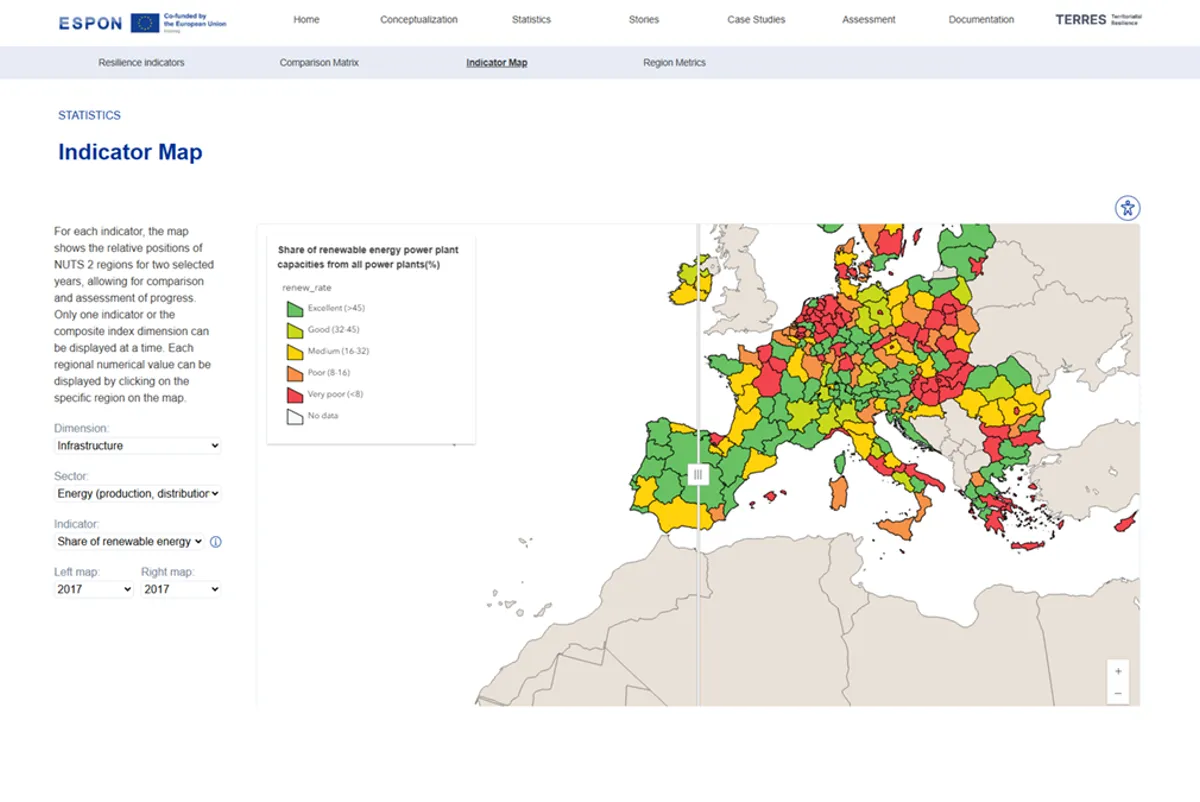Open the Region Metrics page
Image resolution: width=1200 pixels, height=802 pixels.
pyautogui.click(x=675, y=62)
